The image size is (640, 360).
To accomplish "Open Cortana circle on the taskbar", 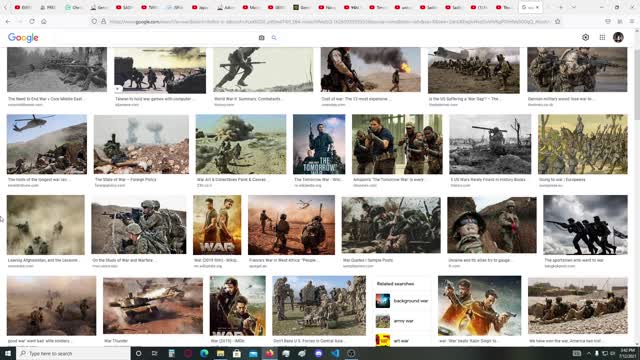I will [x=138, y=353].
